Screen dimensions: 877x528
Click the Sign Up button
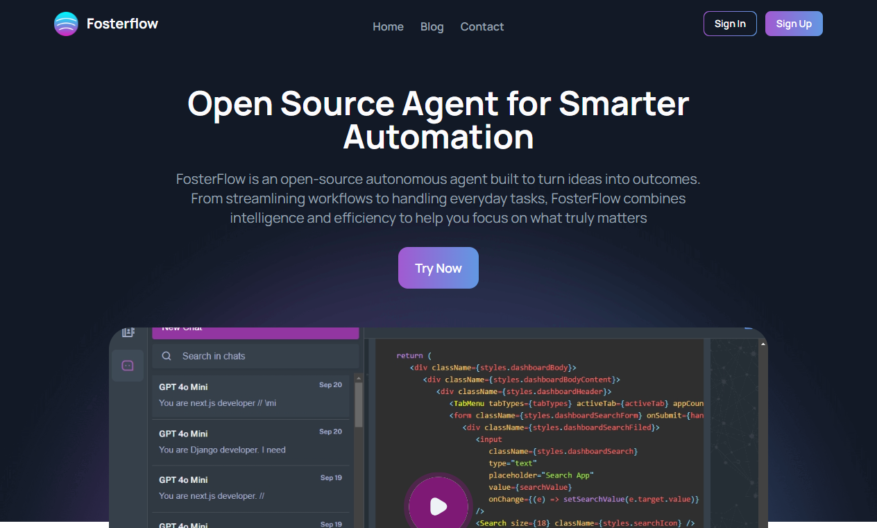pos(794,23)
